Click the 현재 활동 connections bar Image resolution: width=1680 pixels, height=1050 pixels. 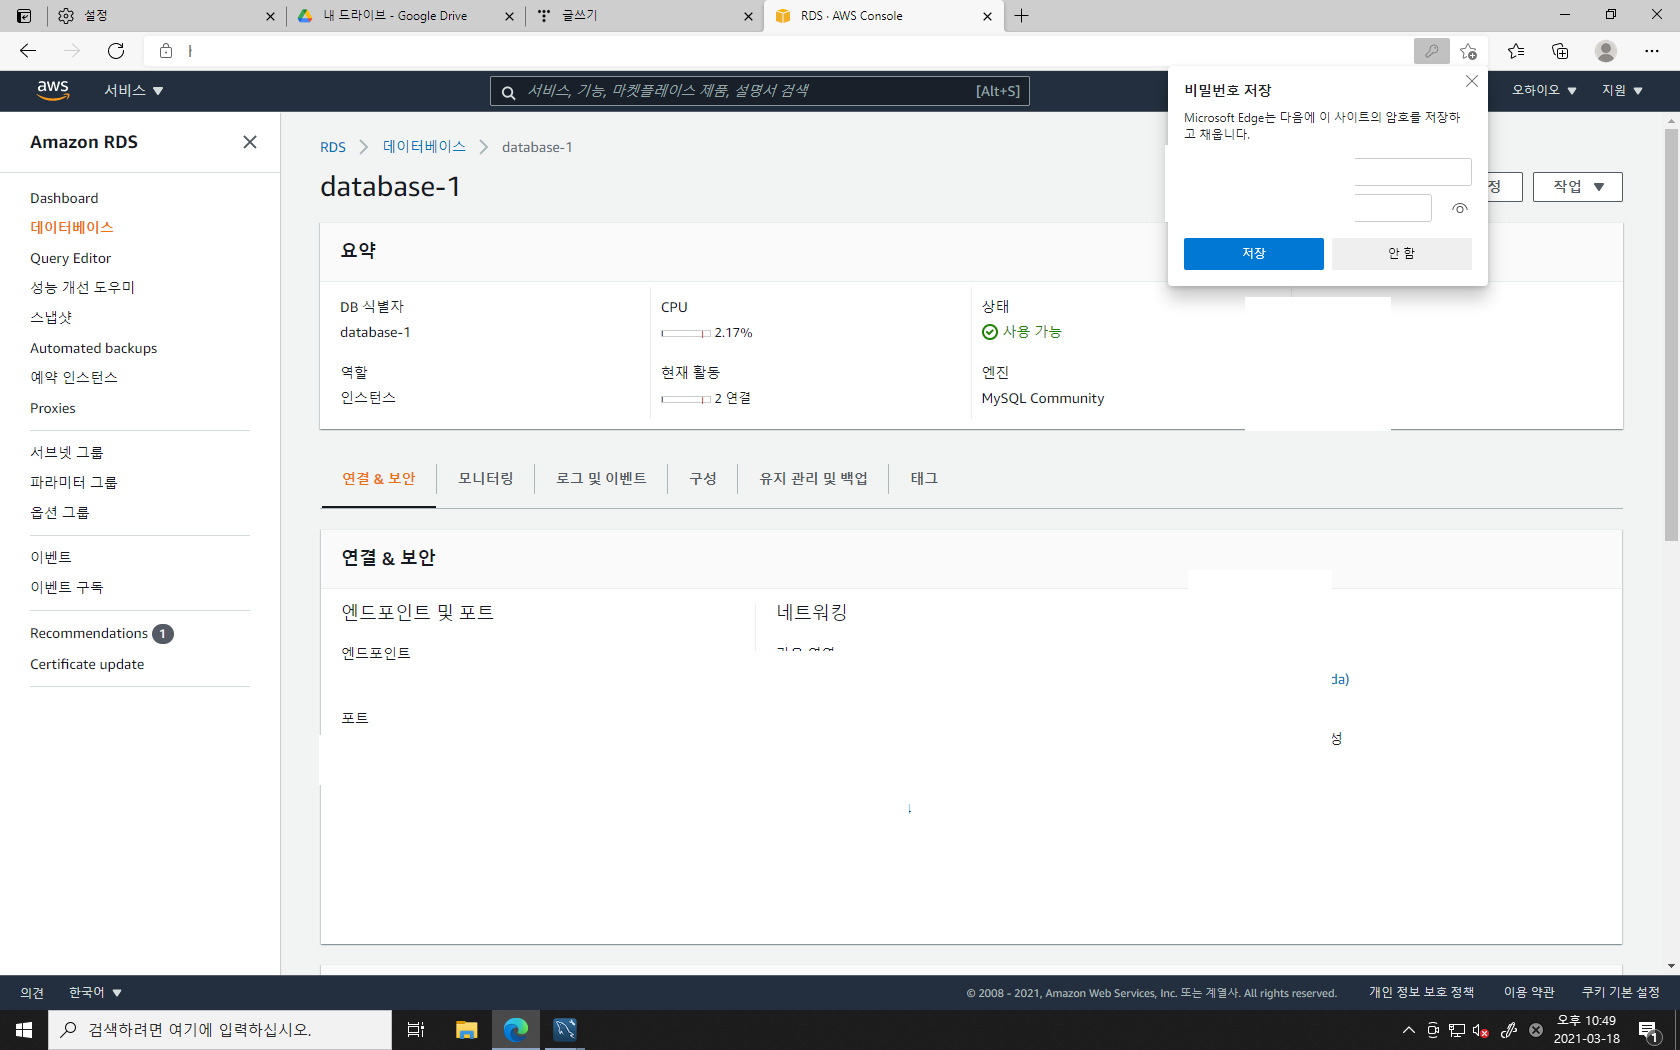686,399
